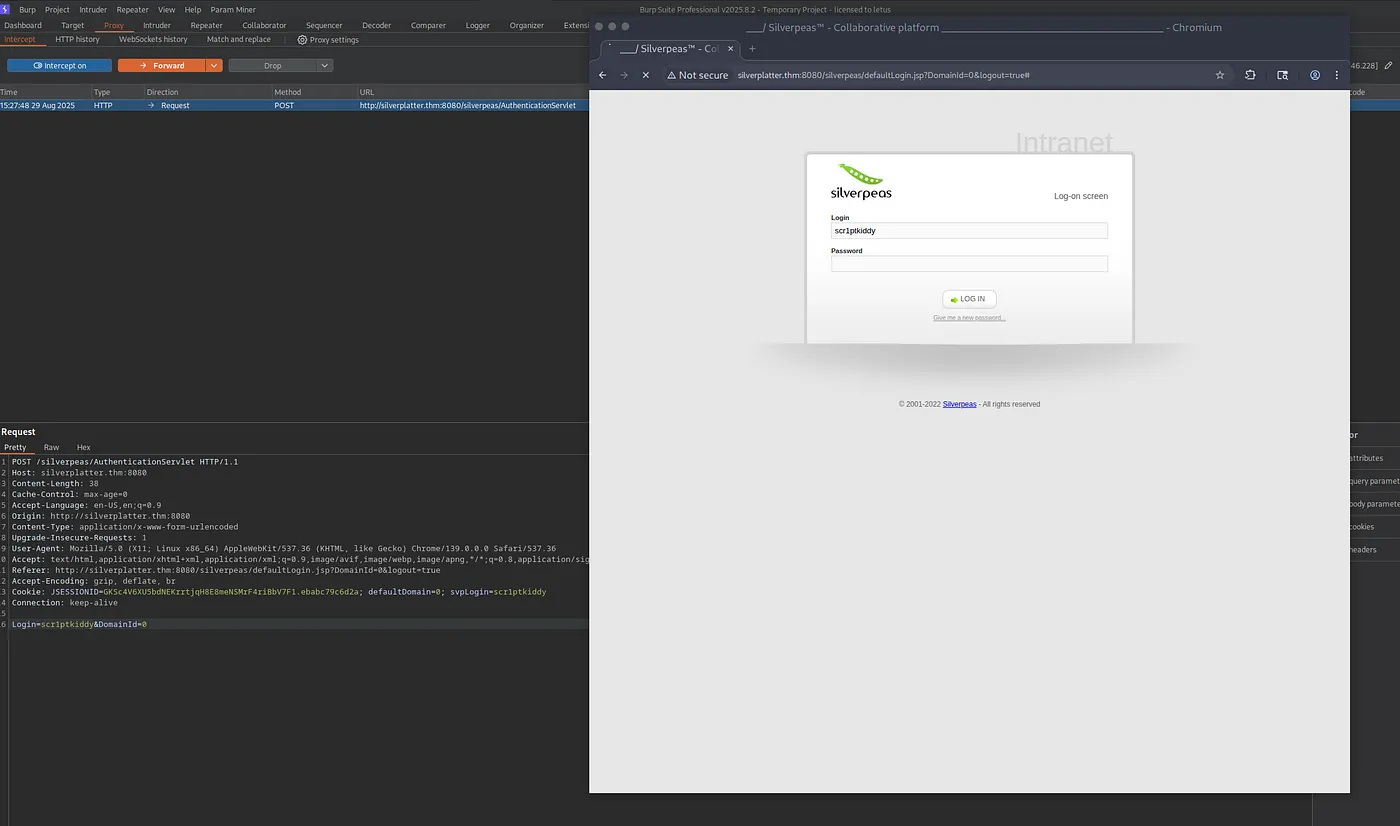Open the side panel search icon
This screenshot has height=826, width=1400.
coord(1283,75)
